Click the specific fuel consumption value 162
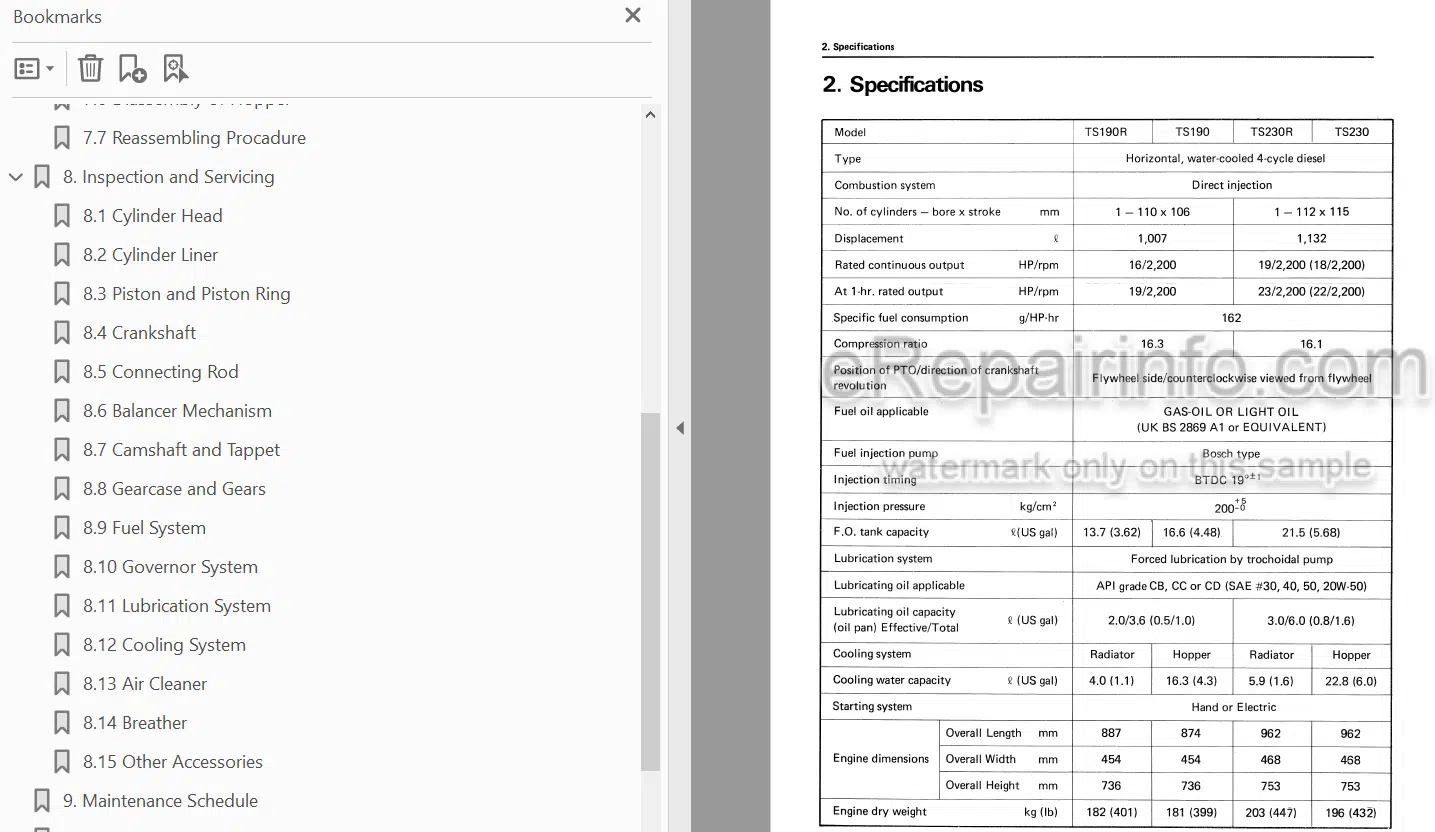The height and width of the screenshot is (832, 1435). 1231,318
